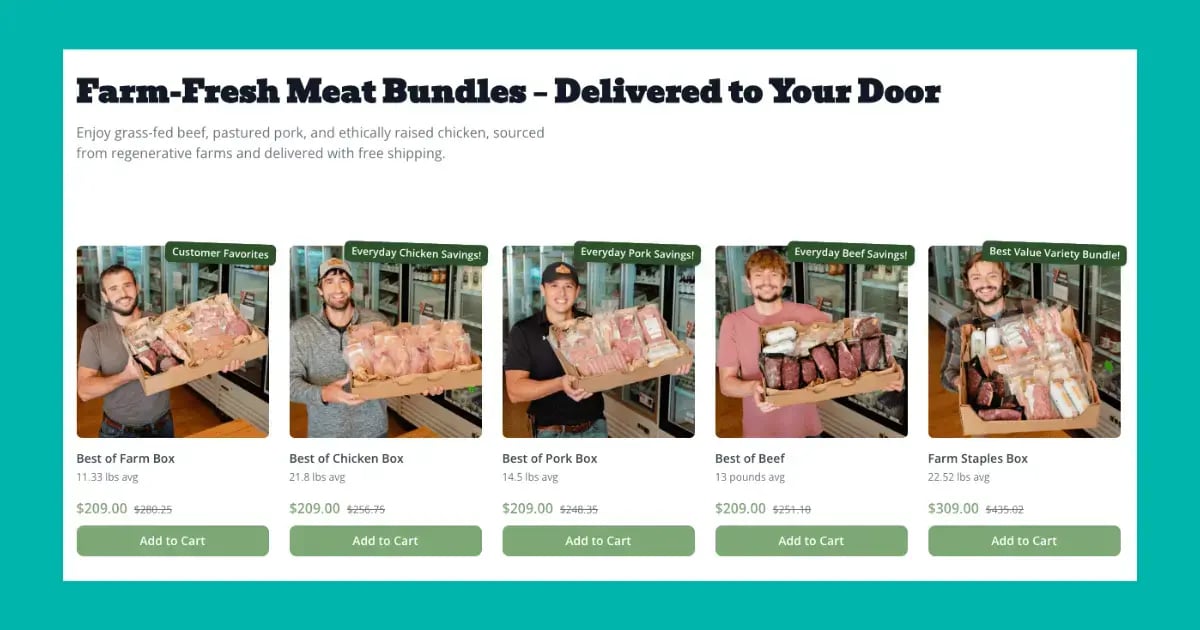Click the Customer Favorites badge
The image size is (1200, 630).
(x=220, y=253)
